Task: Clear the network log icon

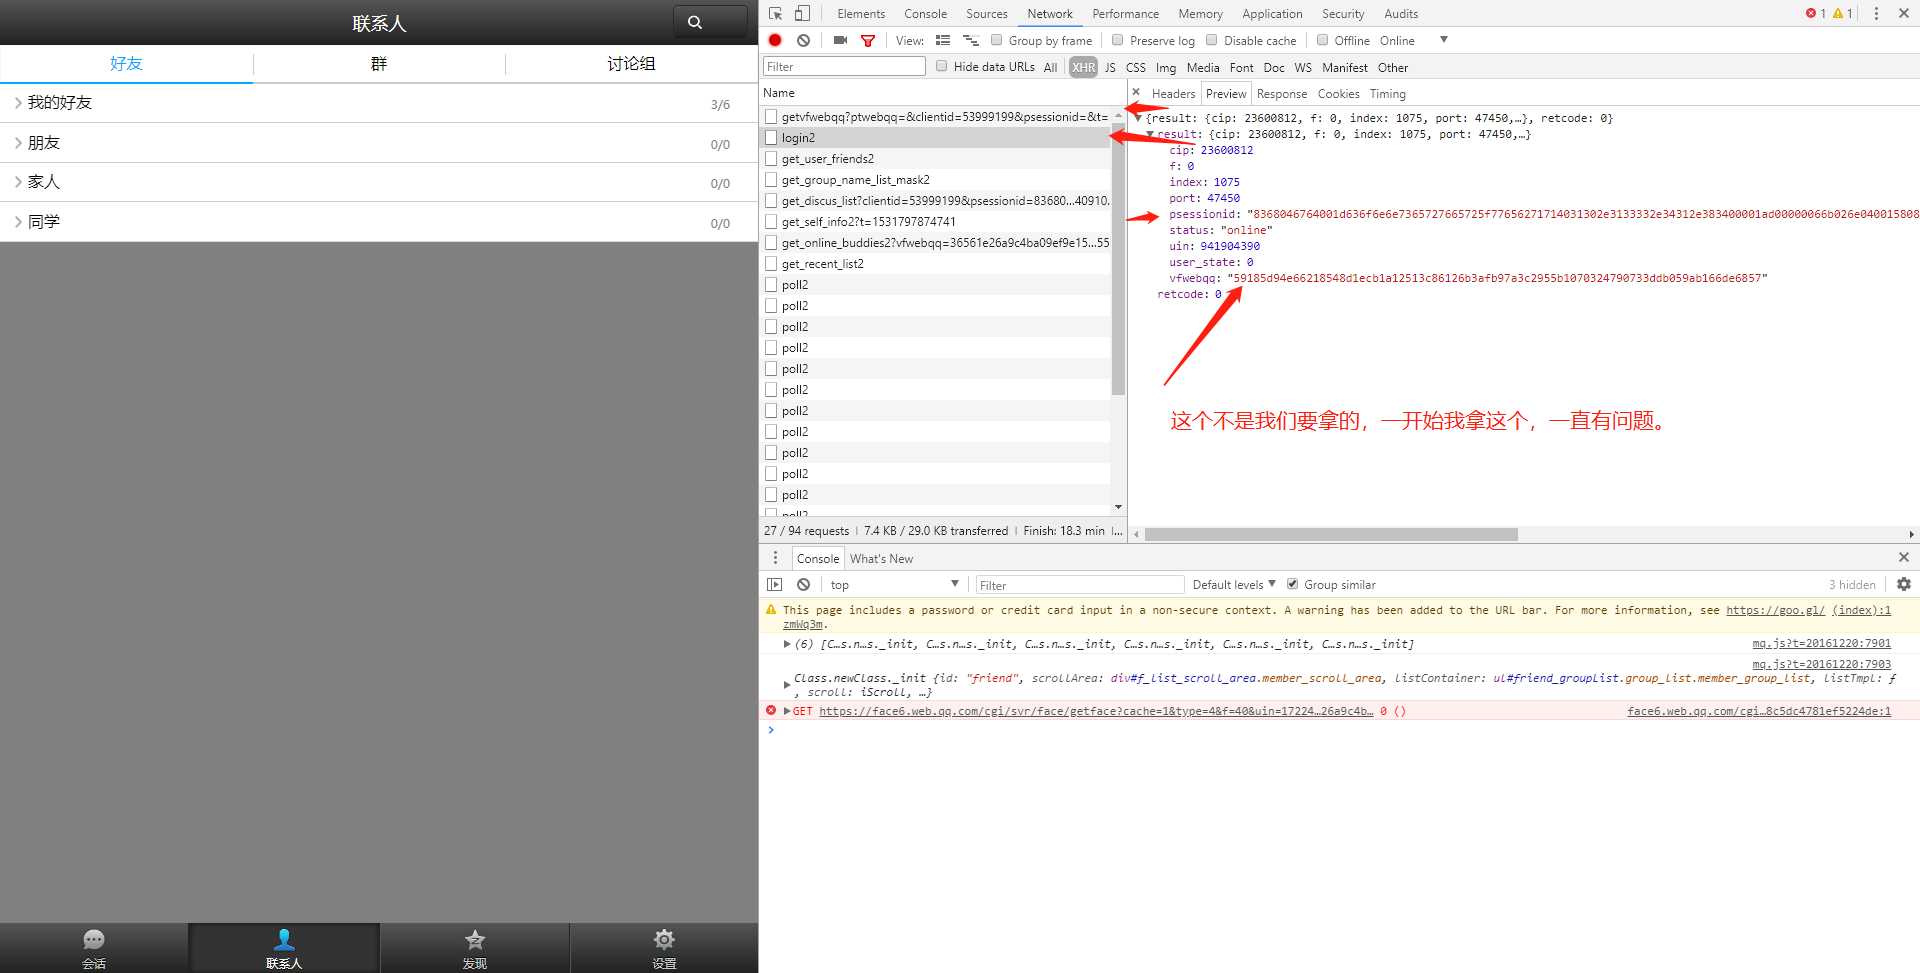Action: click(x=803, y=40)
